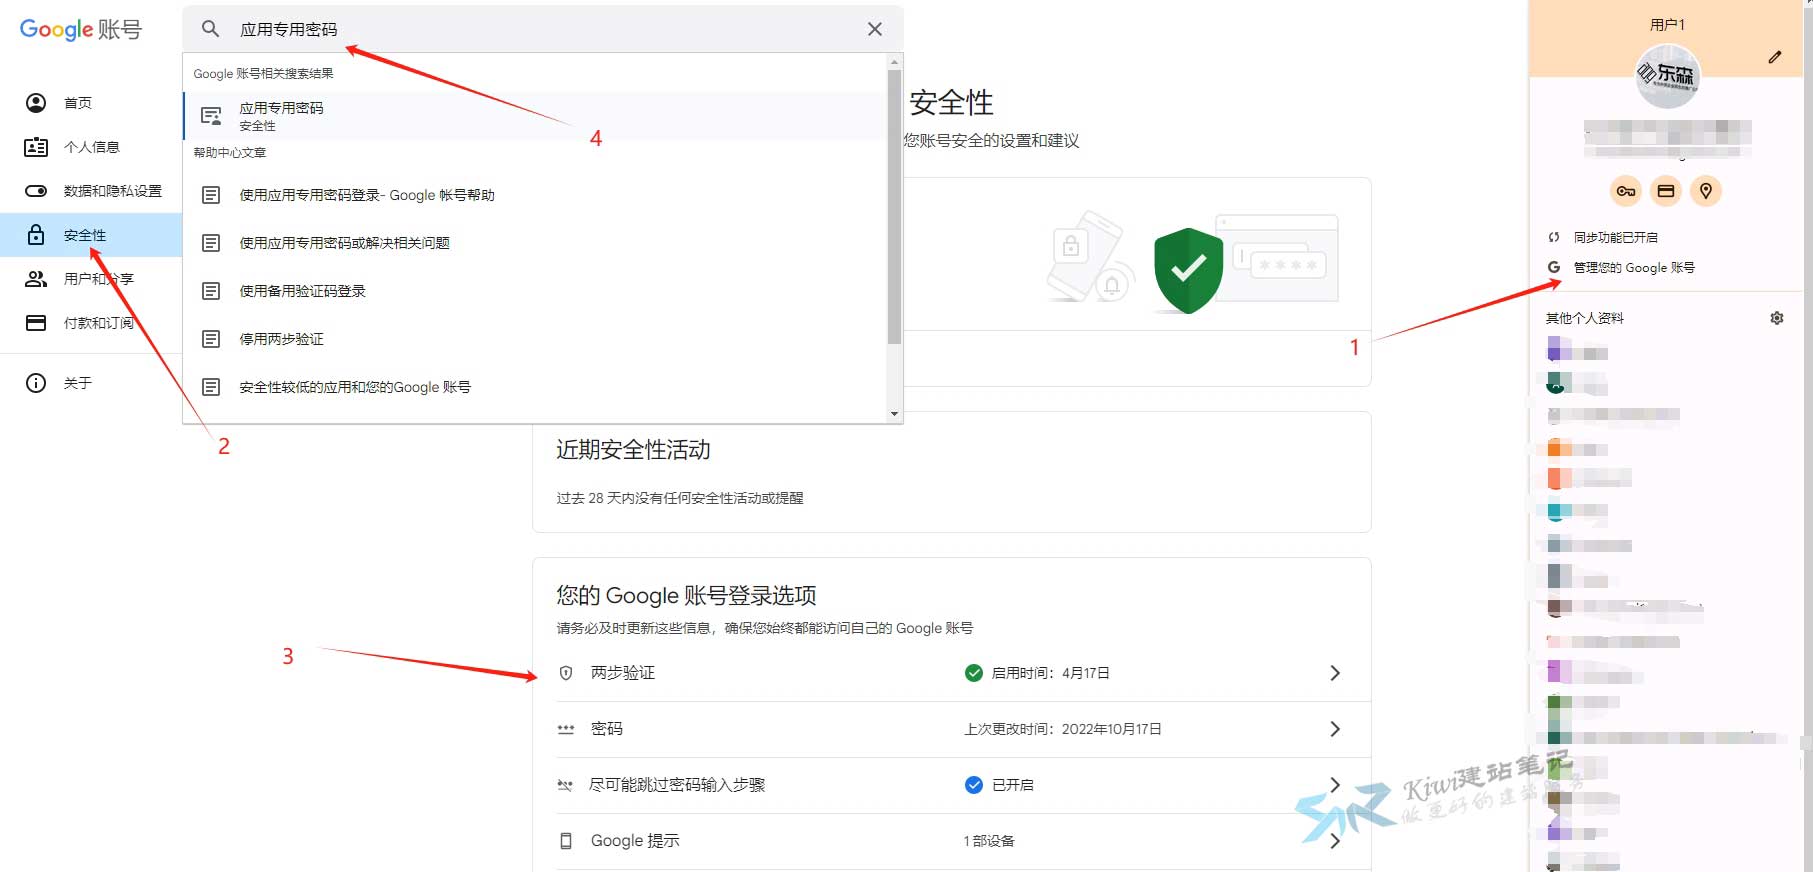The image size is (1813, 872).
Task: Click the 两步验证 shield icon
Action: coord(566,673)
